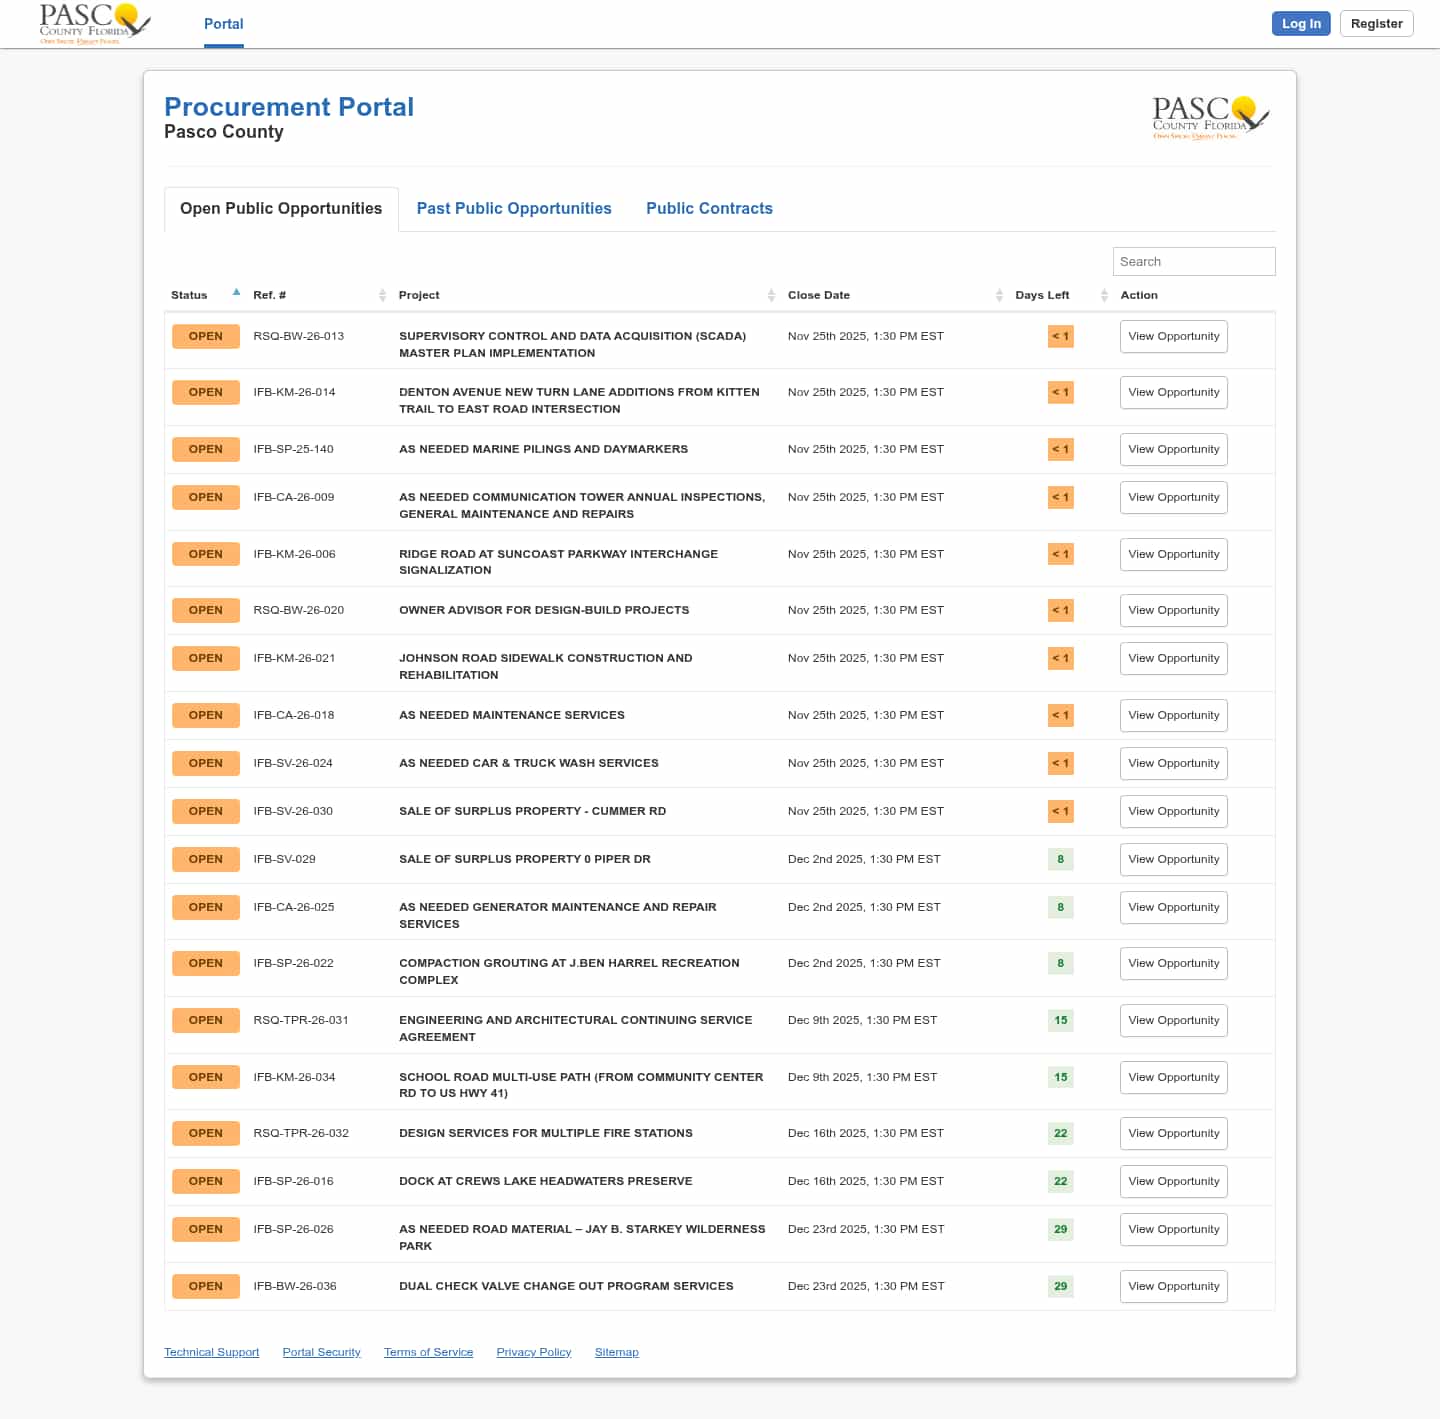
Task: View Opportunity for AS NEEDED MARINE PILINGS
Action: coord(1173,449)
